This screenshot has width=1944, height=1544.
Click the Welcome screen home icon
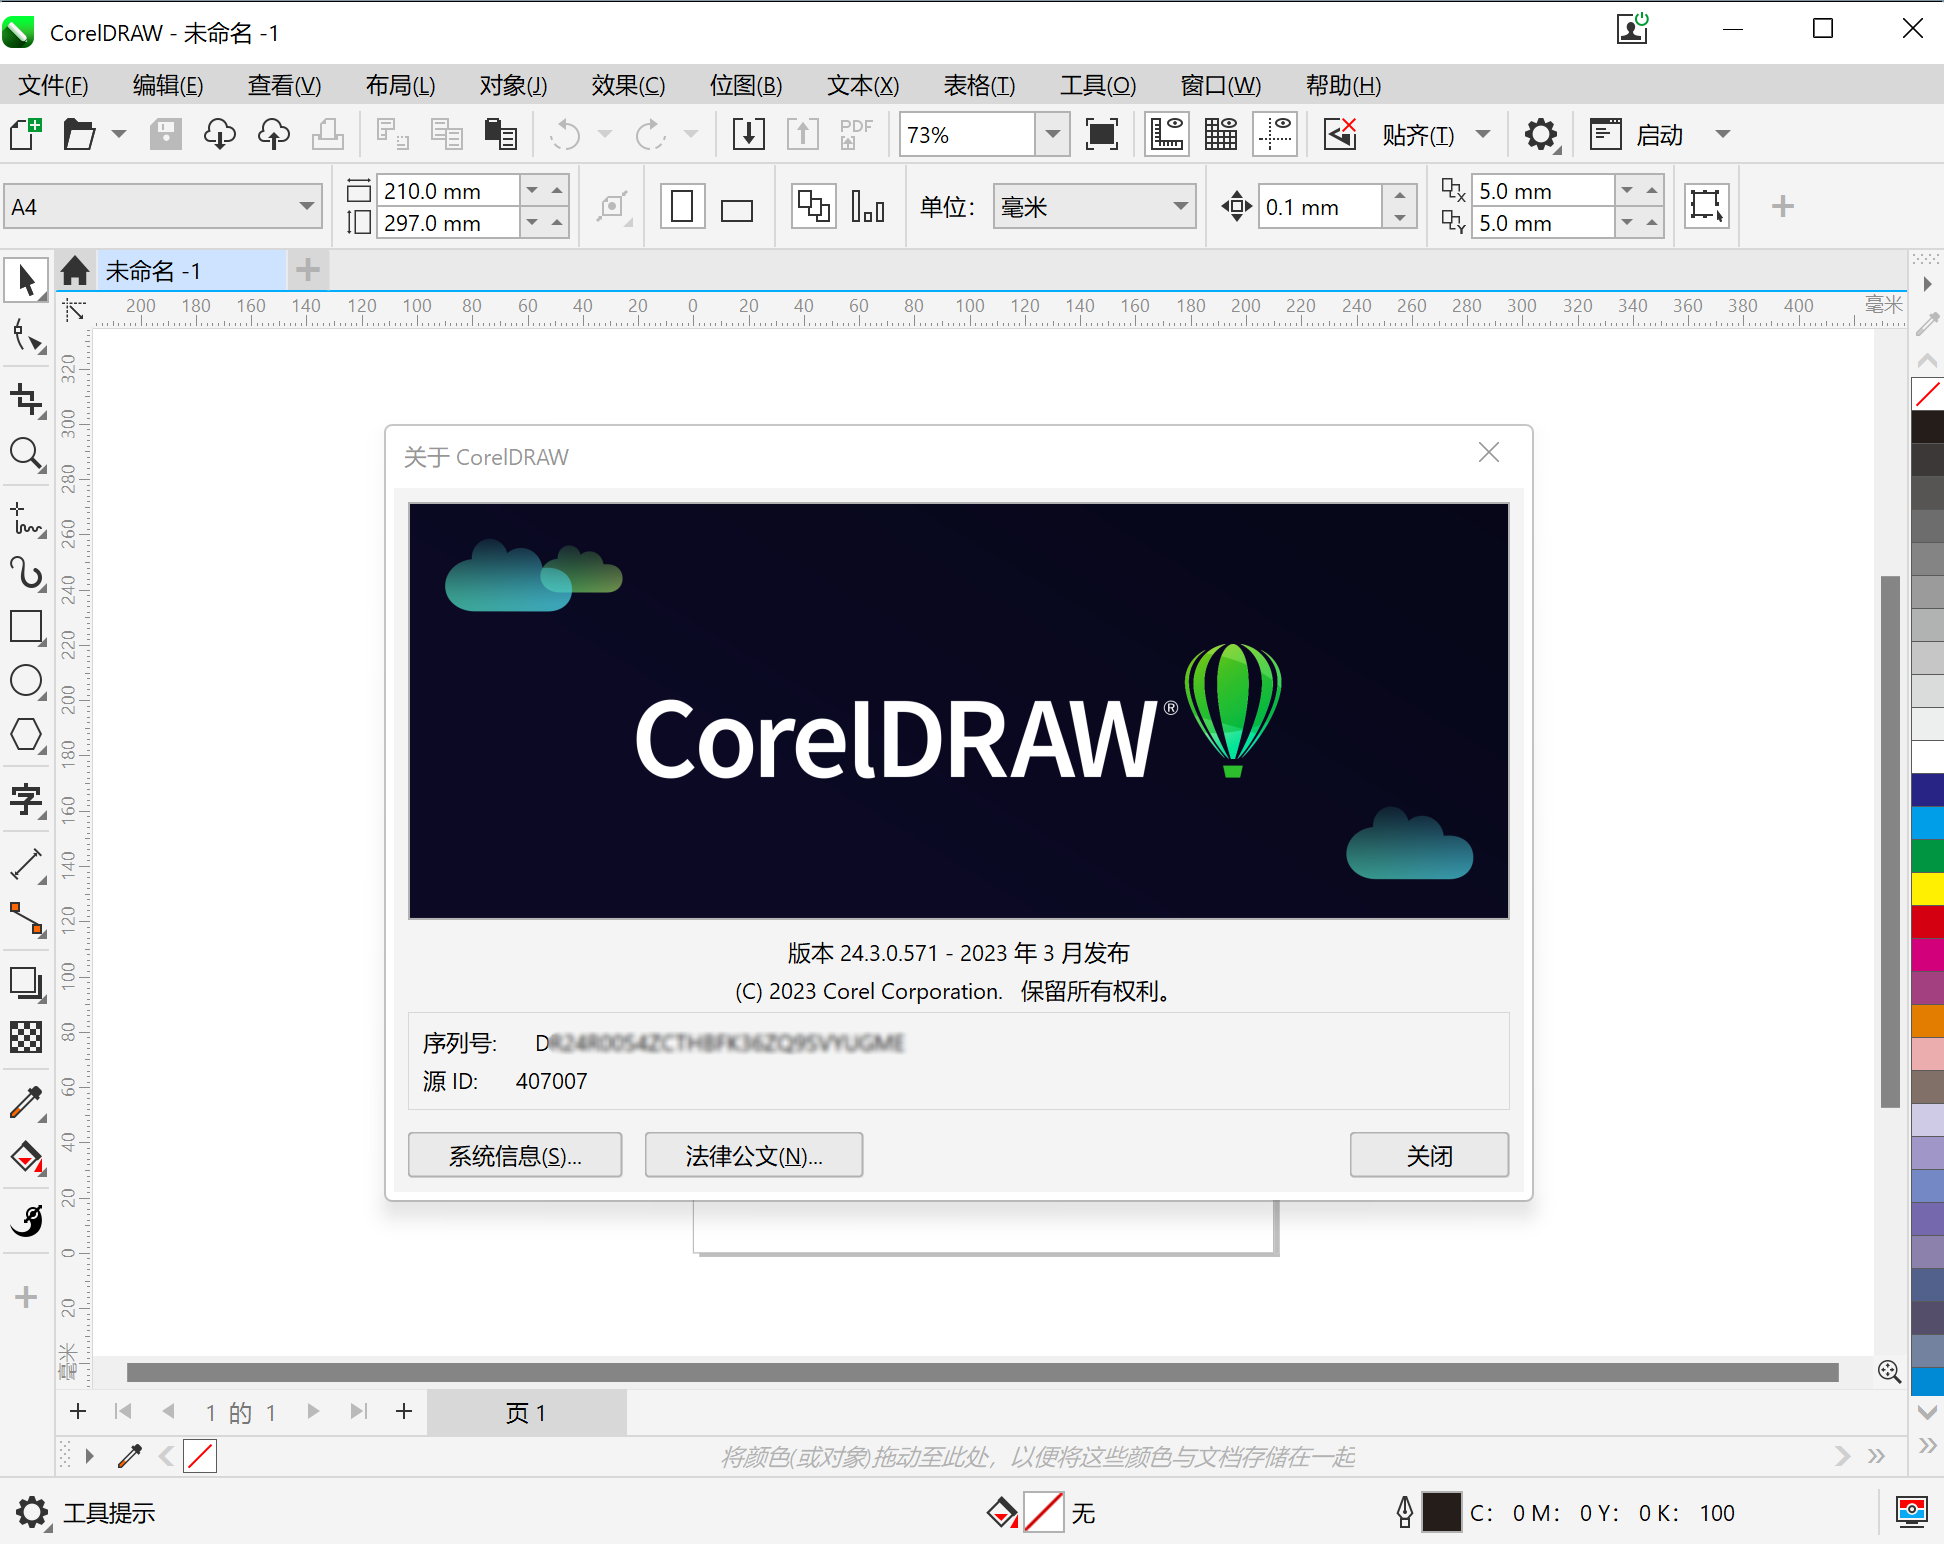[75, 270]
